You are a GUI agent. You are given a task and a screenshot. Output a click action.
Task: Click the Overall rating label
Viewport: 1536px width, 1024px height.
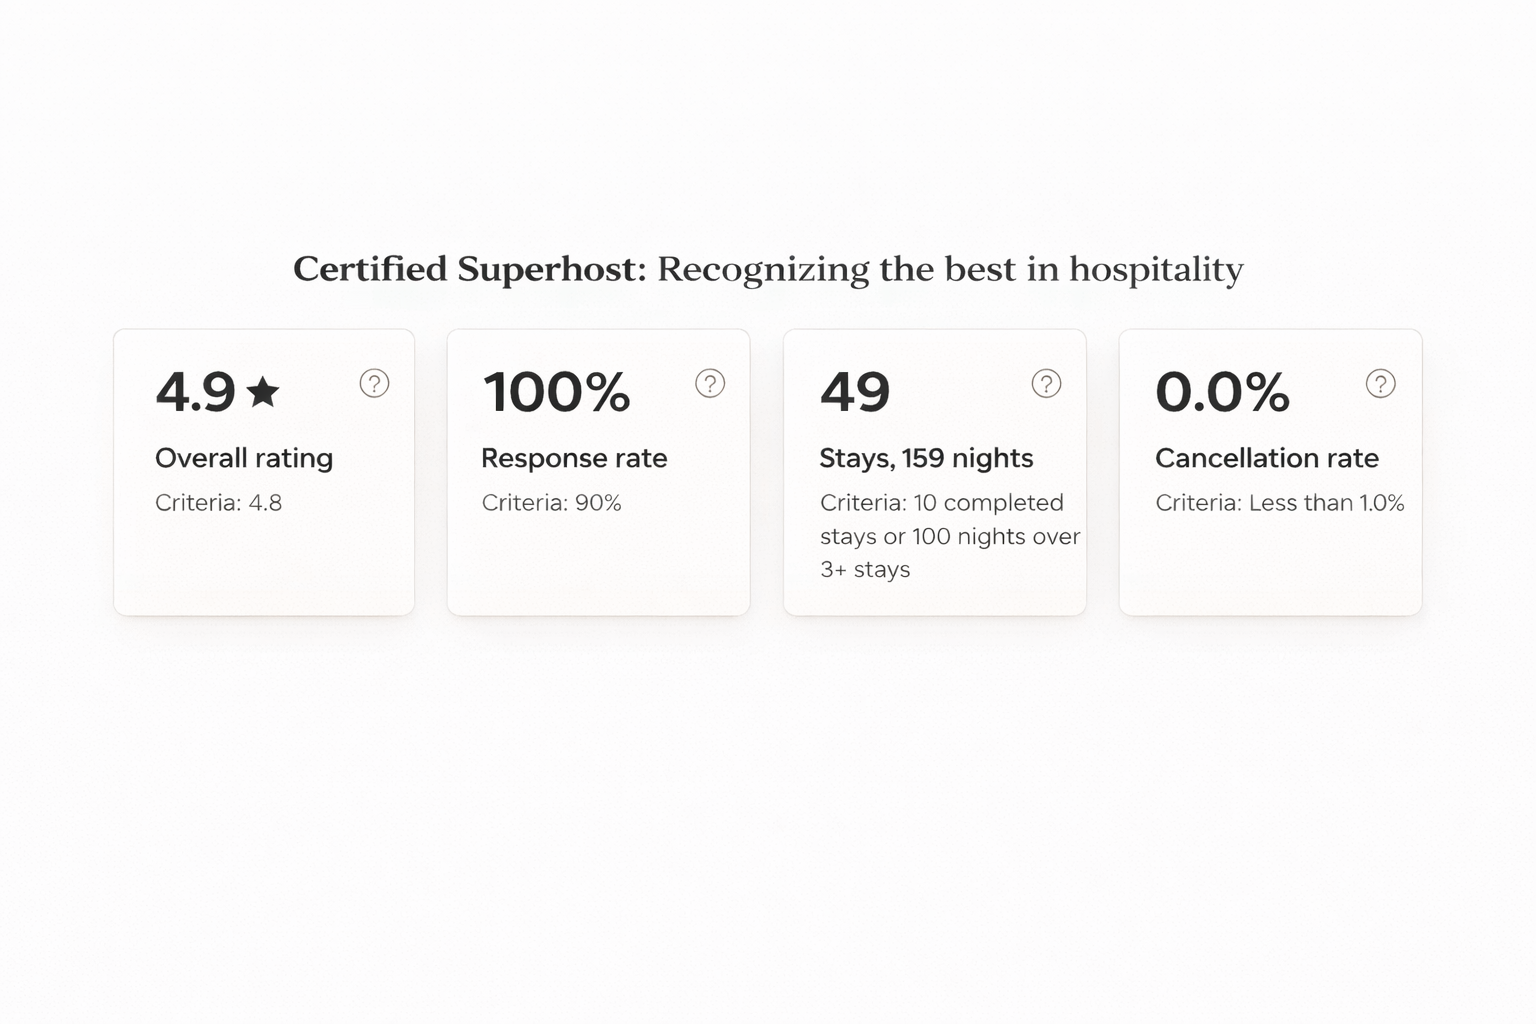point(244,458)
